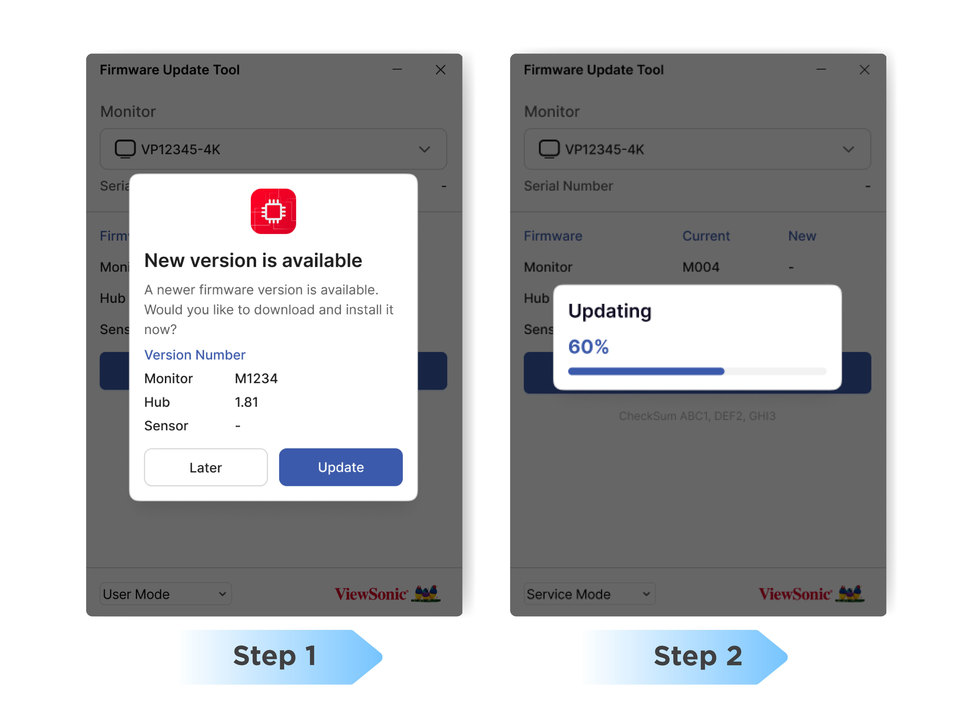Viewport: 960px width, 720px height.
Task: Open the Service Mode dropdown
Action: pyautogui.click(x=589, y=594)
